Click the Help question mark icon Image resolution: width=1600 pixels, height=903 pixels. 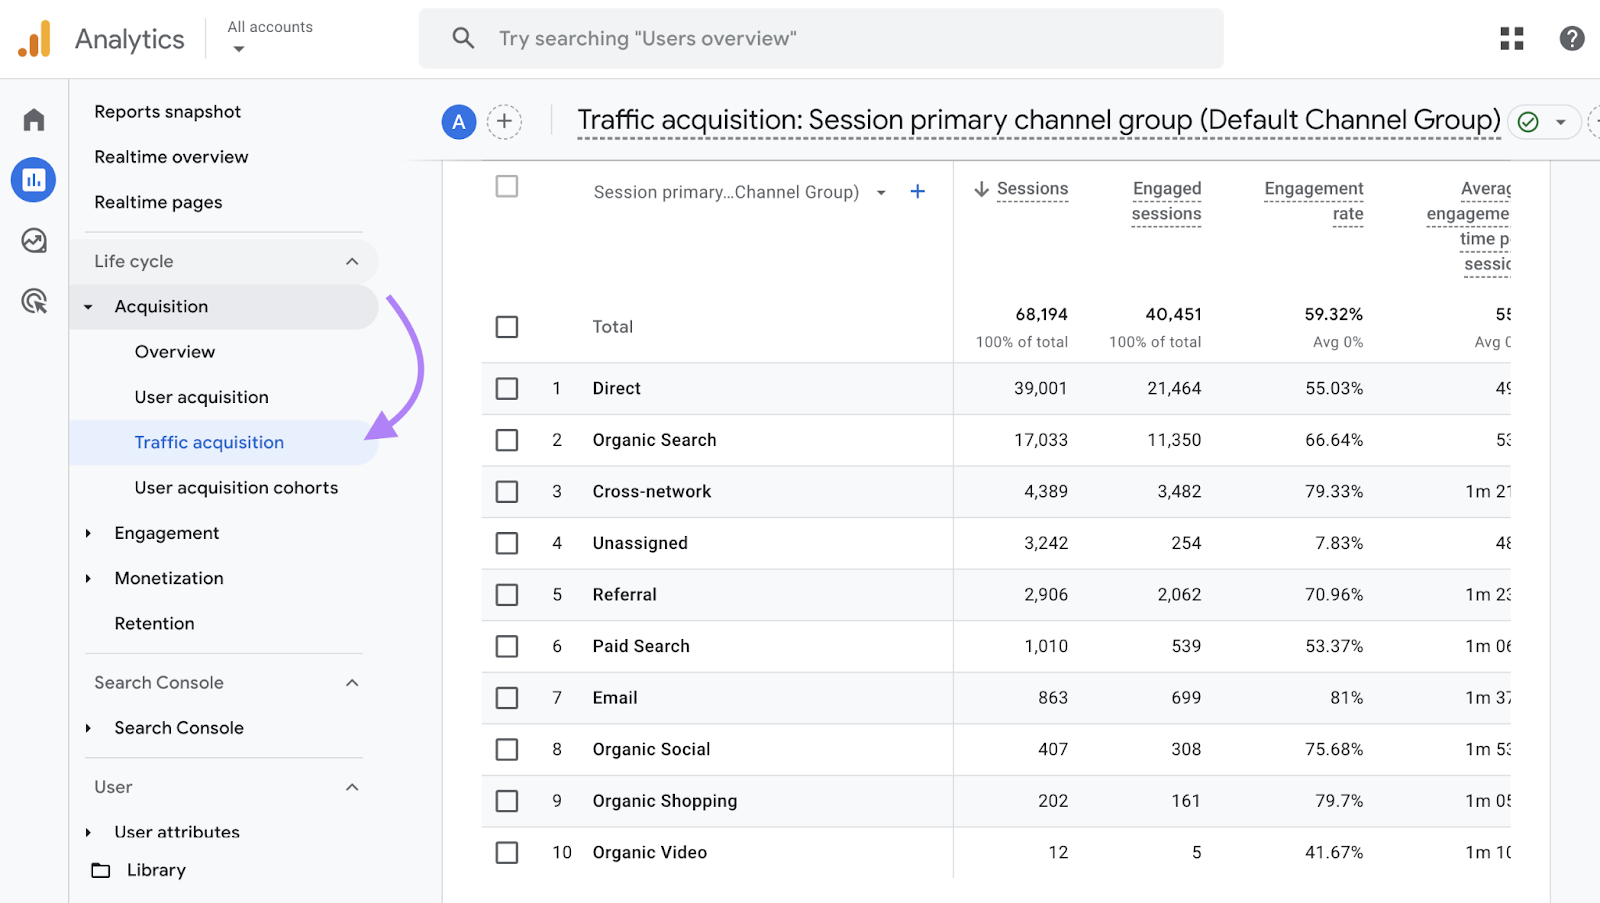pyautogui.click(x=1571, y=38)
